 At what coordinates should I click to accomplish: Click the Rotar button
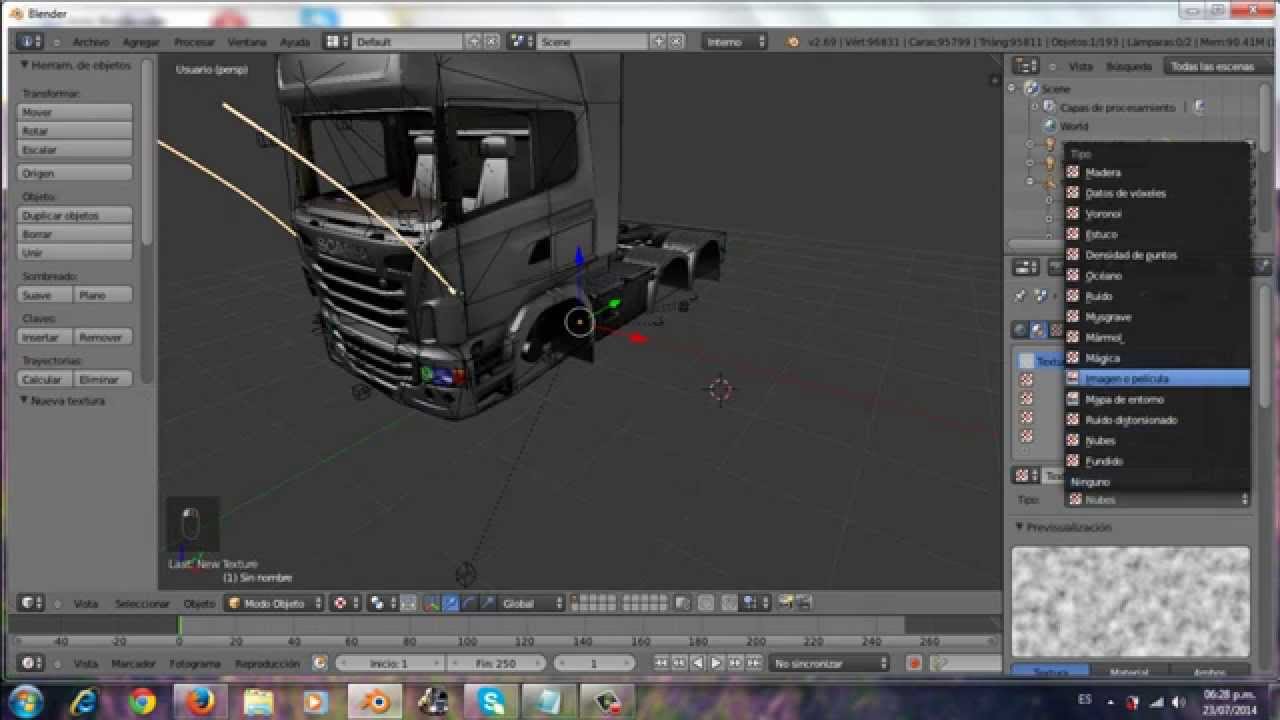pos(75,131)
